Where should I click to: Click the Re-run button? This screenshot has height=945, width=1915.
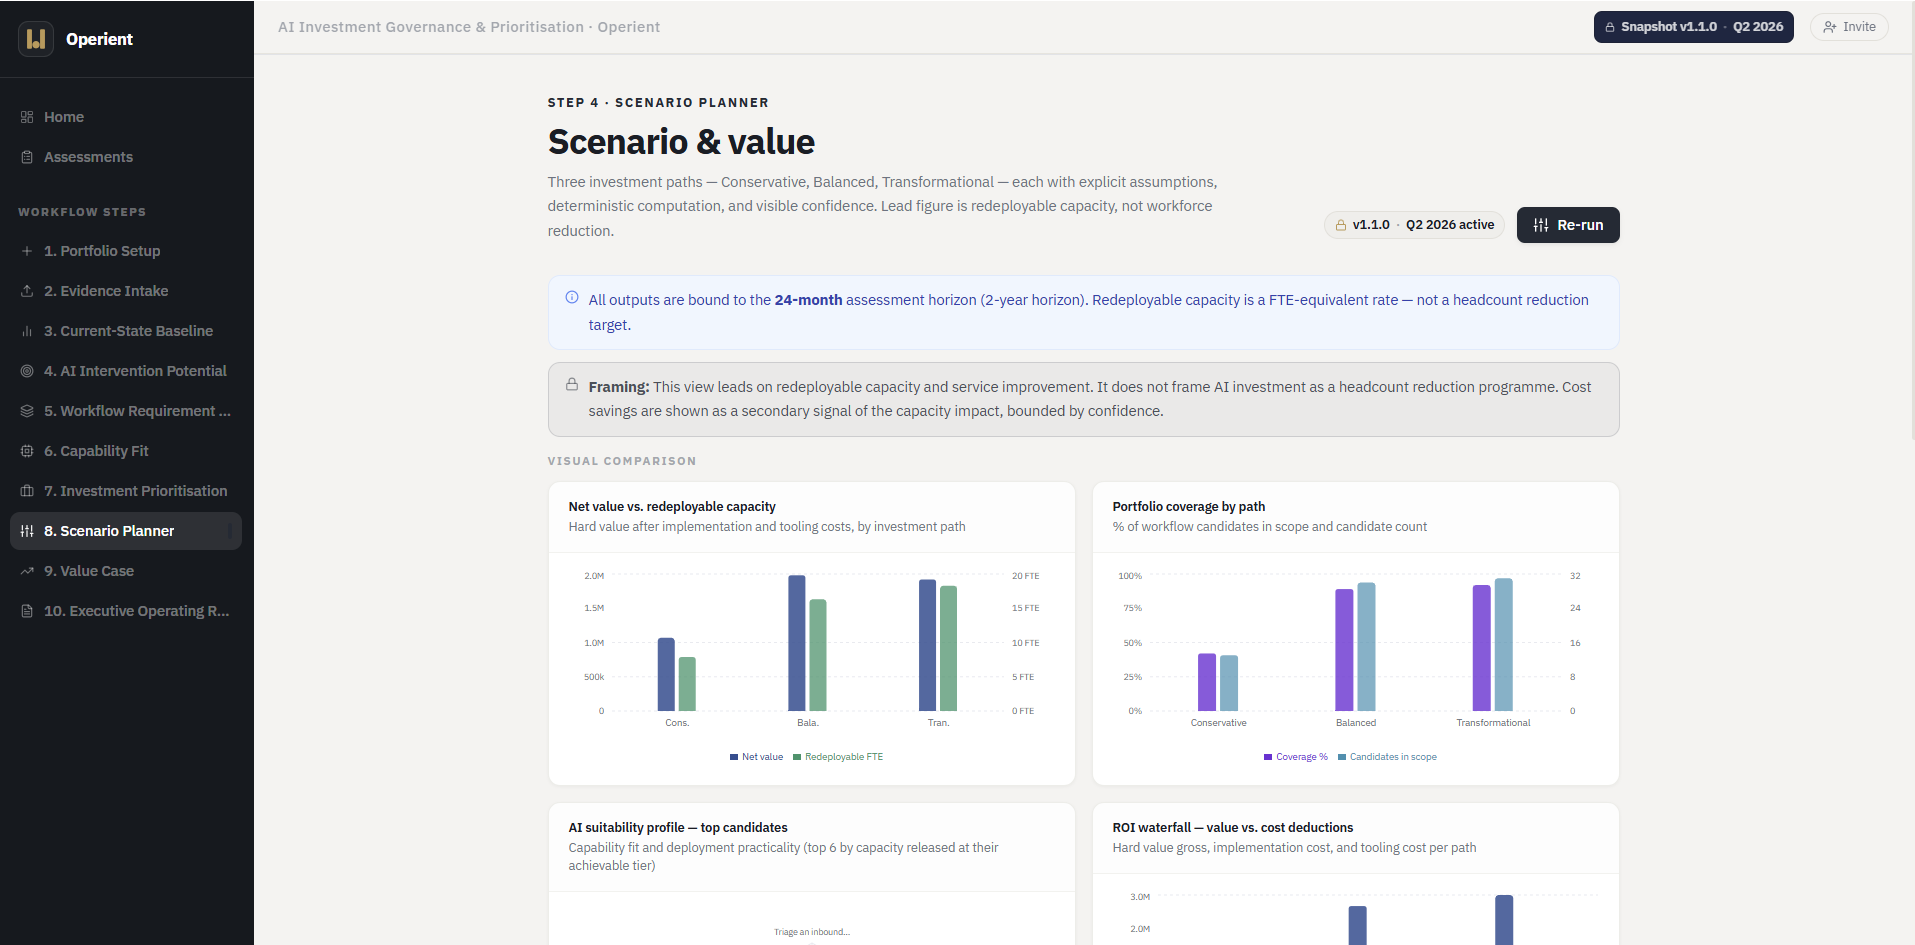[1568, 225]
